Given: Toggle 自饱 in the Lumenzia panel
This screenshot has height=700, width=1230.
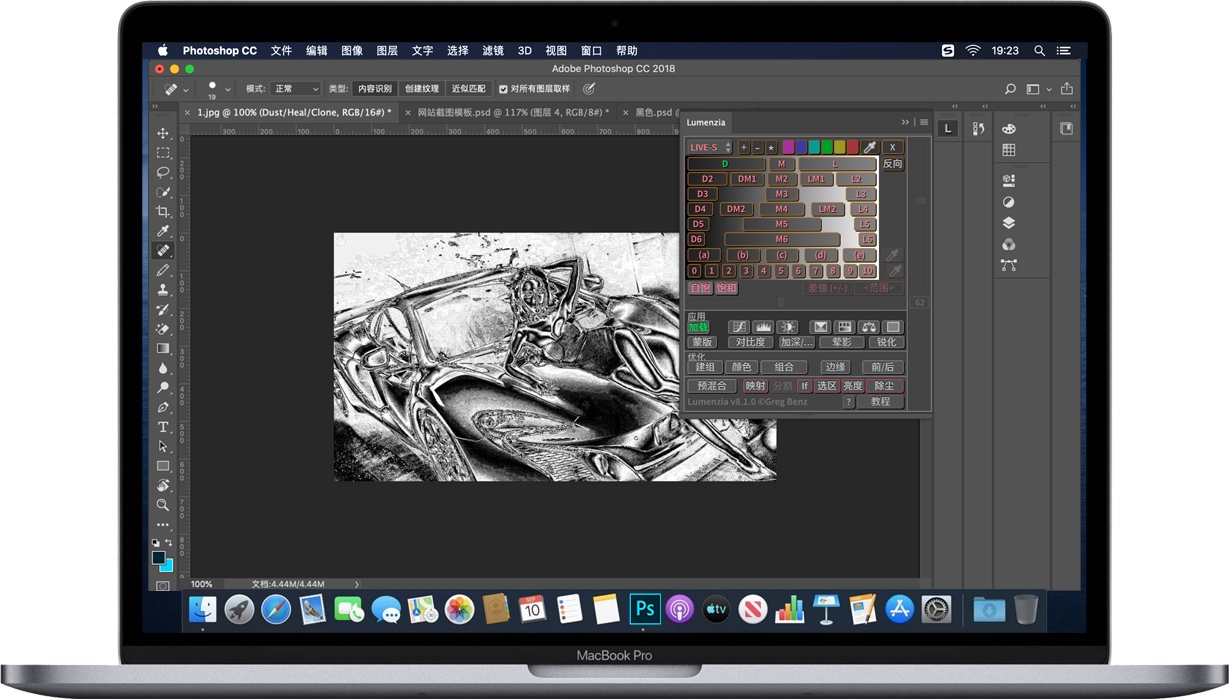Looking at the screenshot, I should (699, 287).
